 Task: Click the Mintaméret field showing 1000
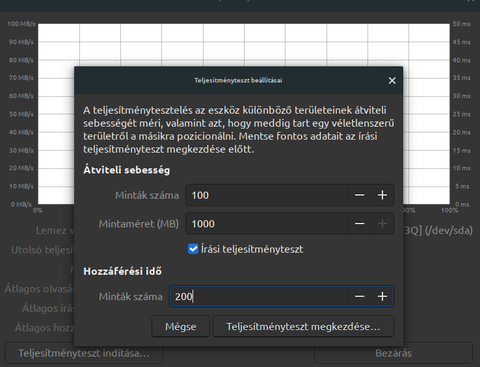pos(267,223)
